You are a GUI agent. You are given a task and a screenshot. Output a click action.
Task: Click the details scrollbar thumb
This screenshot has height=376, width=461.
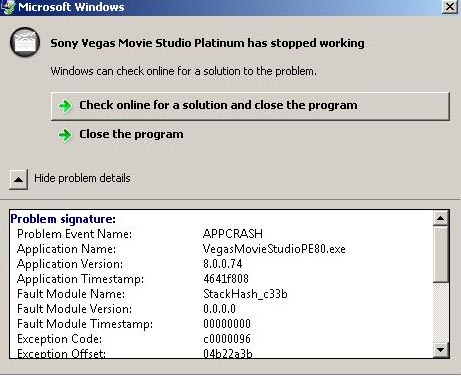(x=440, y=255)
